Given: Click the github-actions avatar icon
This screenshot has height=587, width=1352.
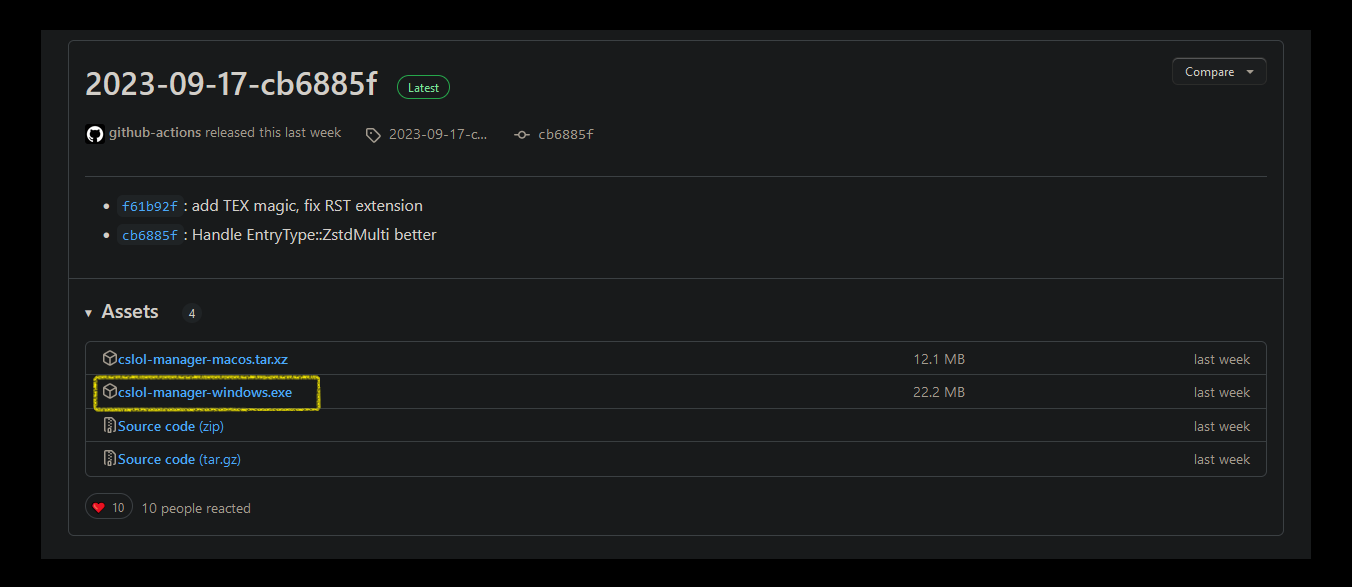Looking at the screenshot, I should point(94,132).
